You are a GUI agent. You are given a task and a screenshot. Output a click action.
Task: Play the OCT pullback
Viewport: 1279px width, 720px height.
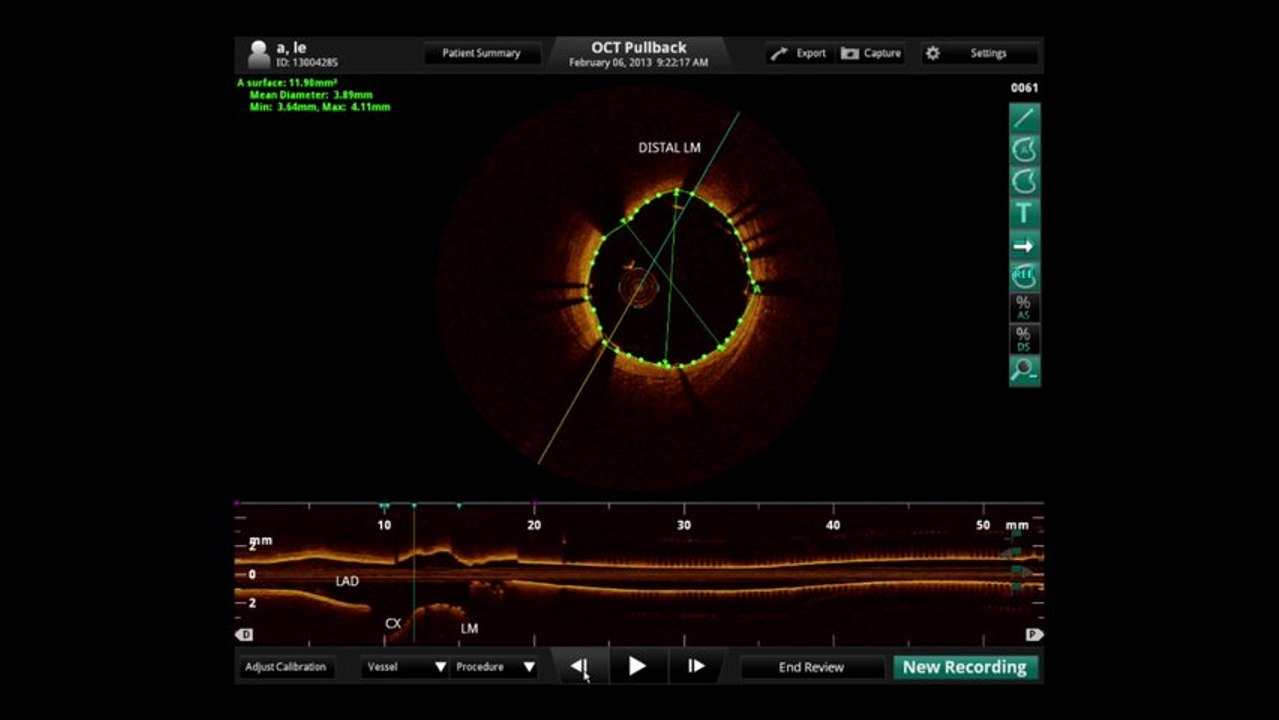637,667
